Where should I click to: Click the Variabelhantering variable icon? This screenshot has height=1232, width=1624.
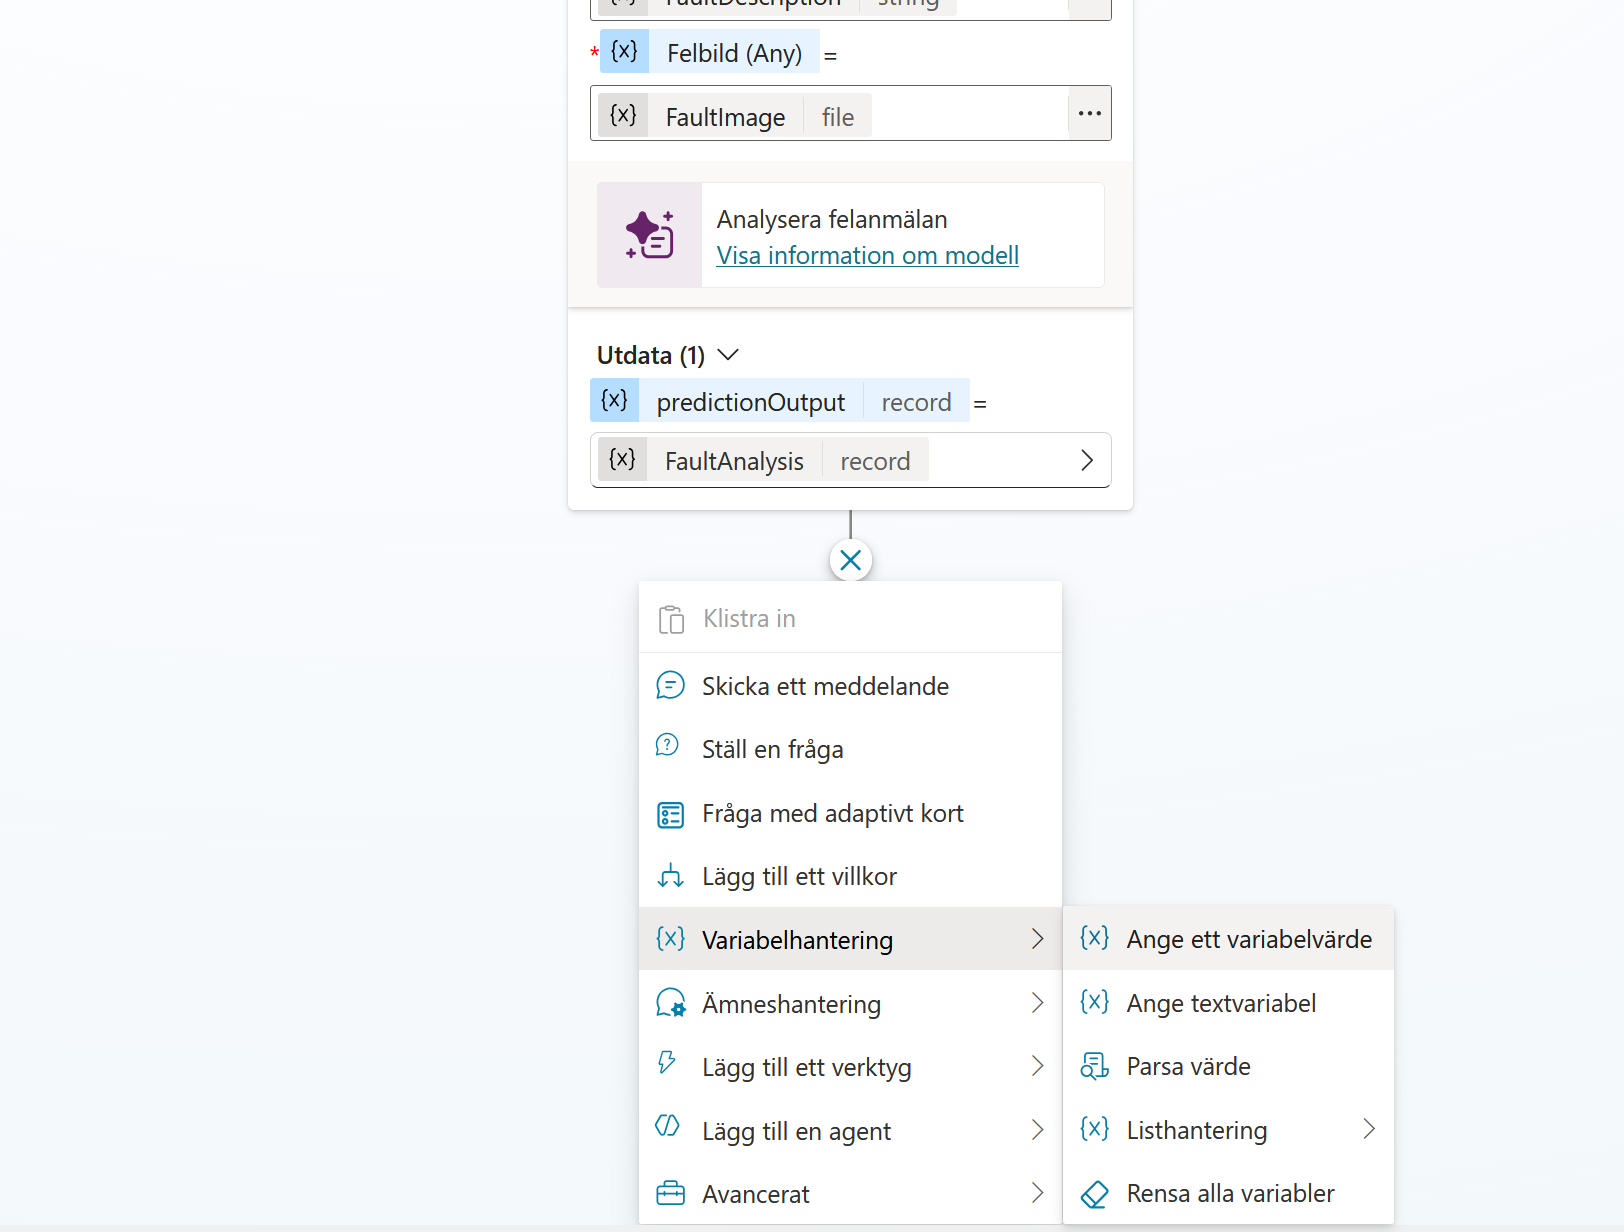point(670,938)
